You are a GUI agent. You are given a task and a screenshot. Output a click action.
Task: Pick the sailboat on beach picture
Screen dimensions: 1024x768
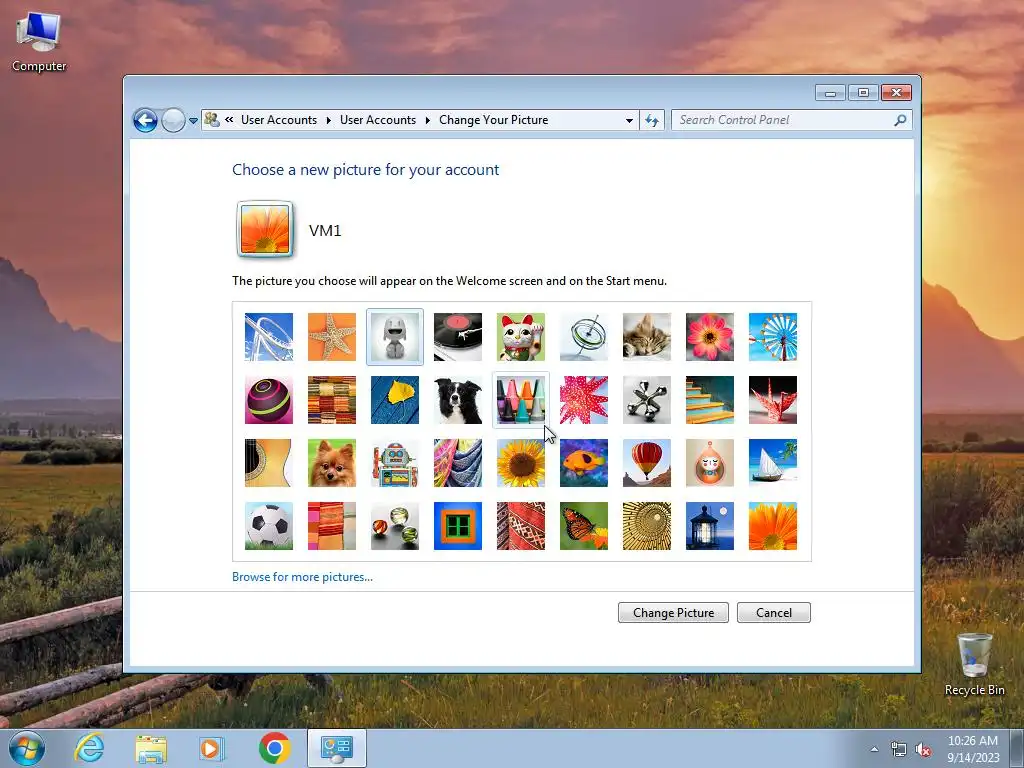(x=773, y=463)
